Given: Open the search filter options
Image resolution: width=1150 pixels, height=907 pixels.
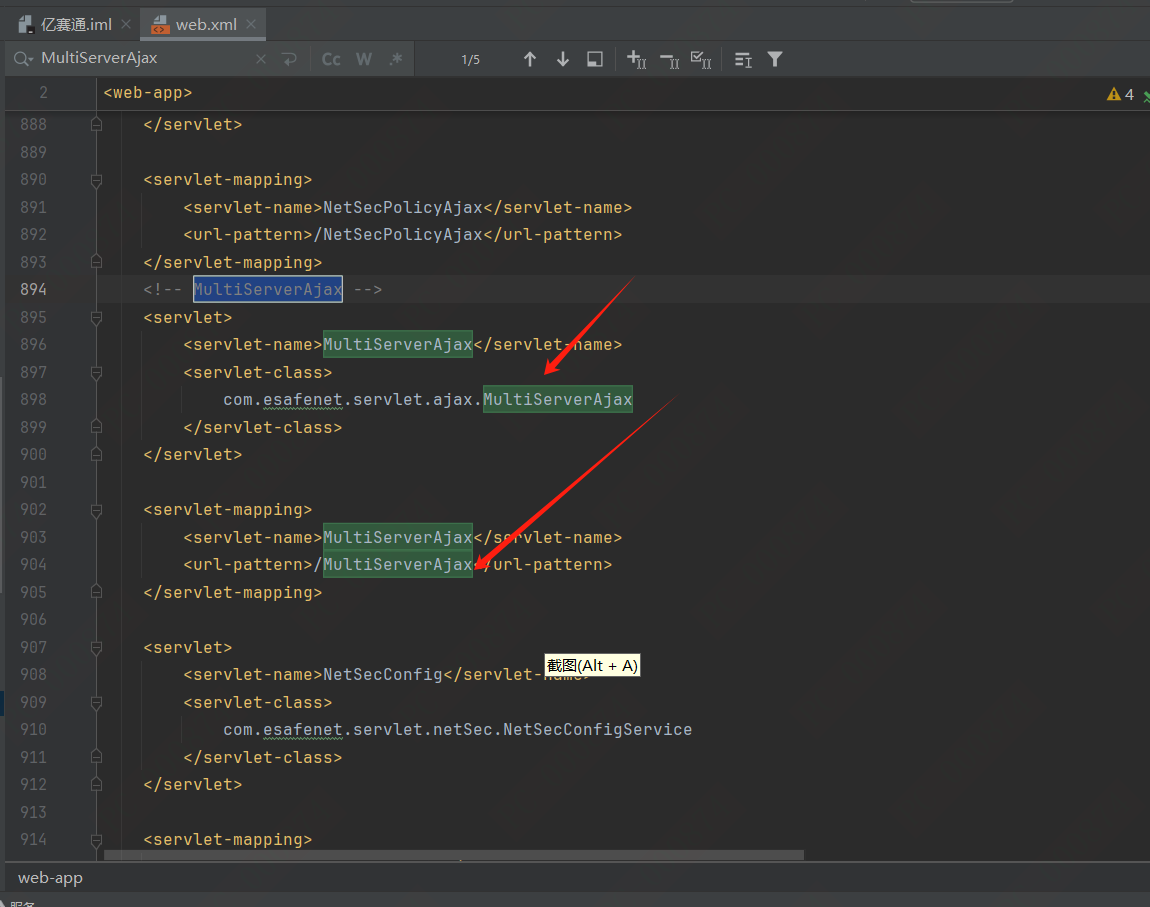Looking at the screenshot, I should point(774,59).
